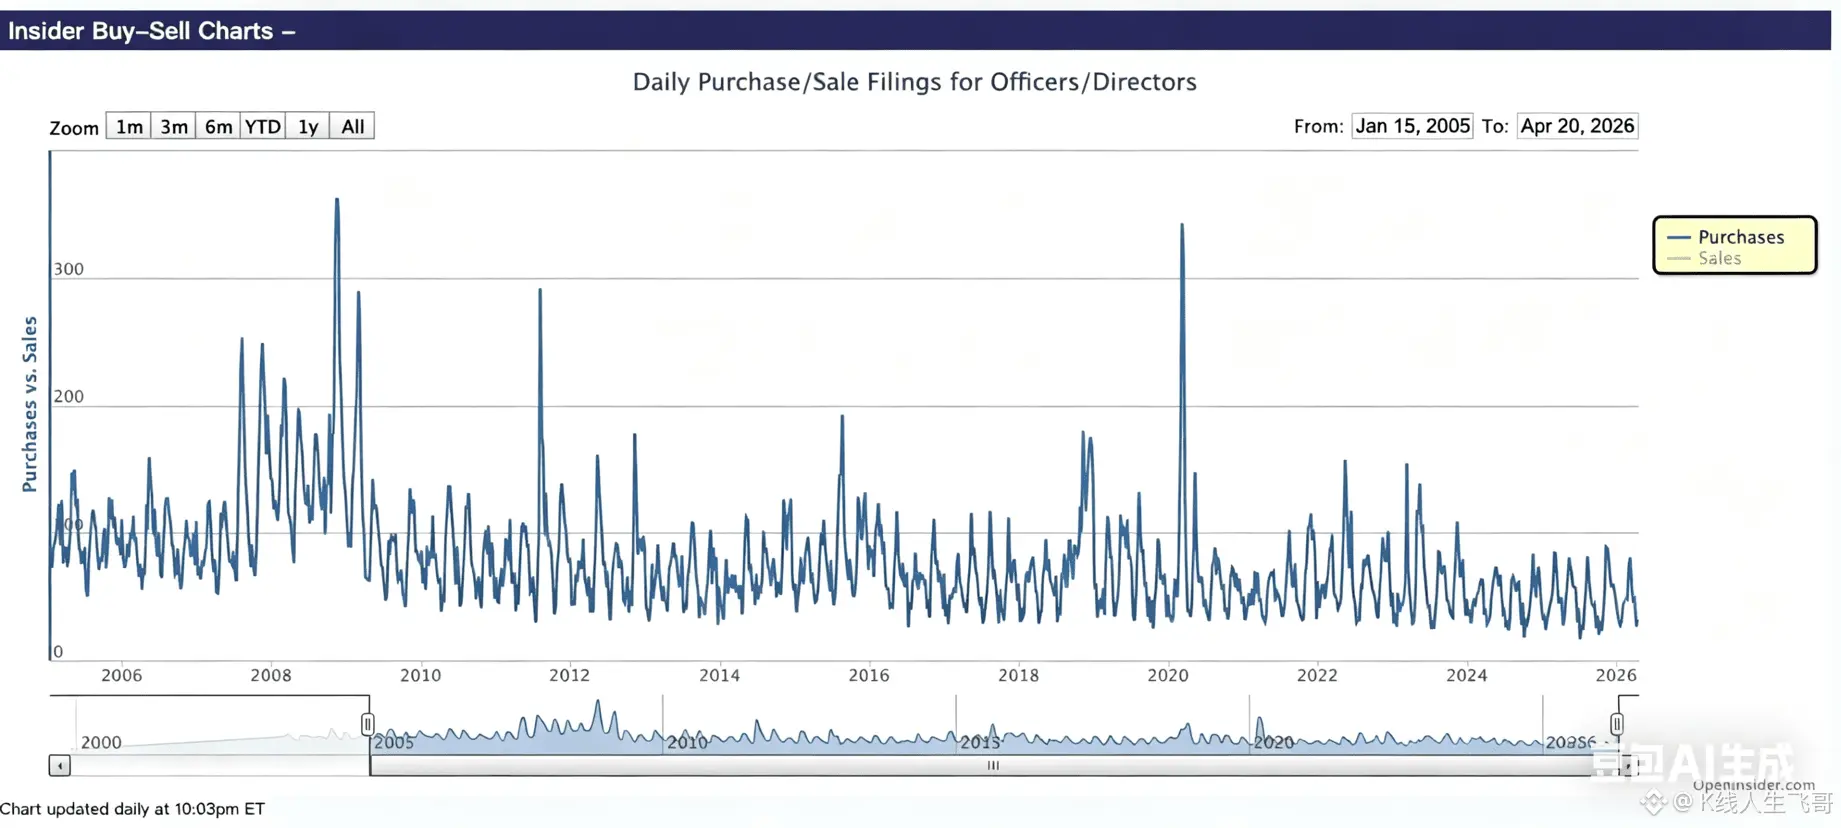Click the 2024 x-axis label
Viewport: 1841px width, 828px height.
coord(1467,675)
